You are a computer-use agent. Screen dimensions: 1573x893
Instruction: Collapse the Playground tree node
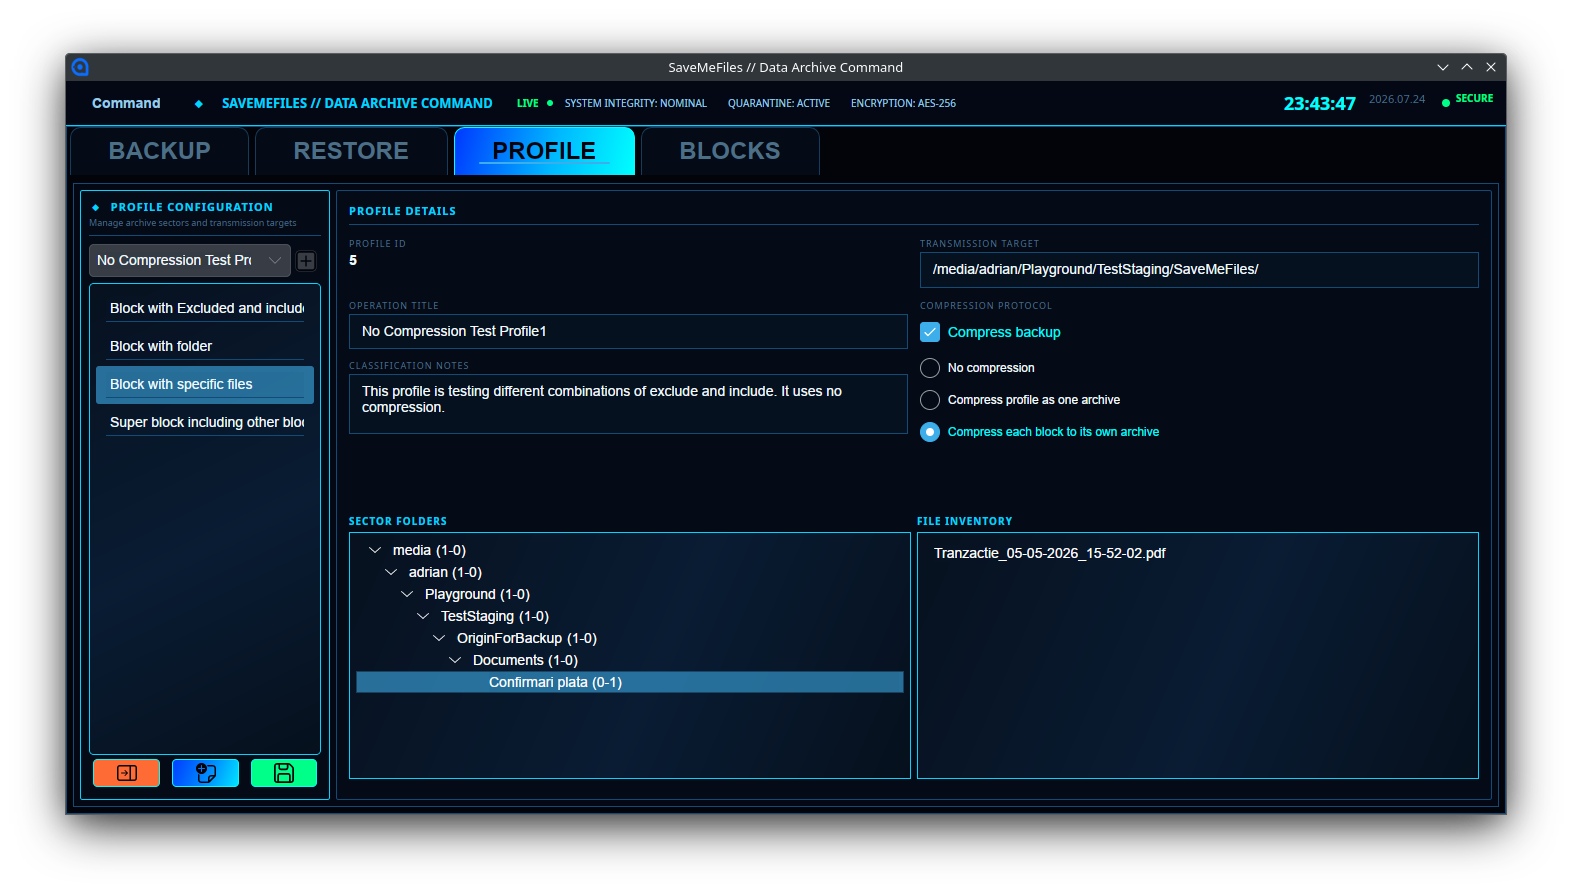(407, 594)
